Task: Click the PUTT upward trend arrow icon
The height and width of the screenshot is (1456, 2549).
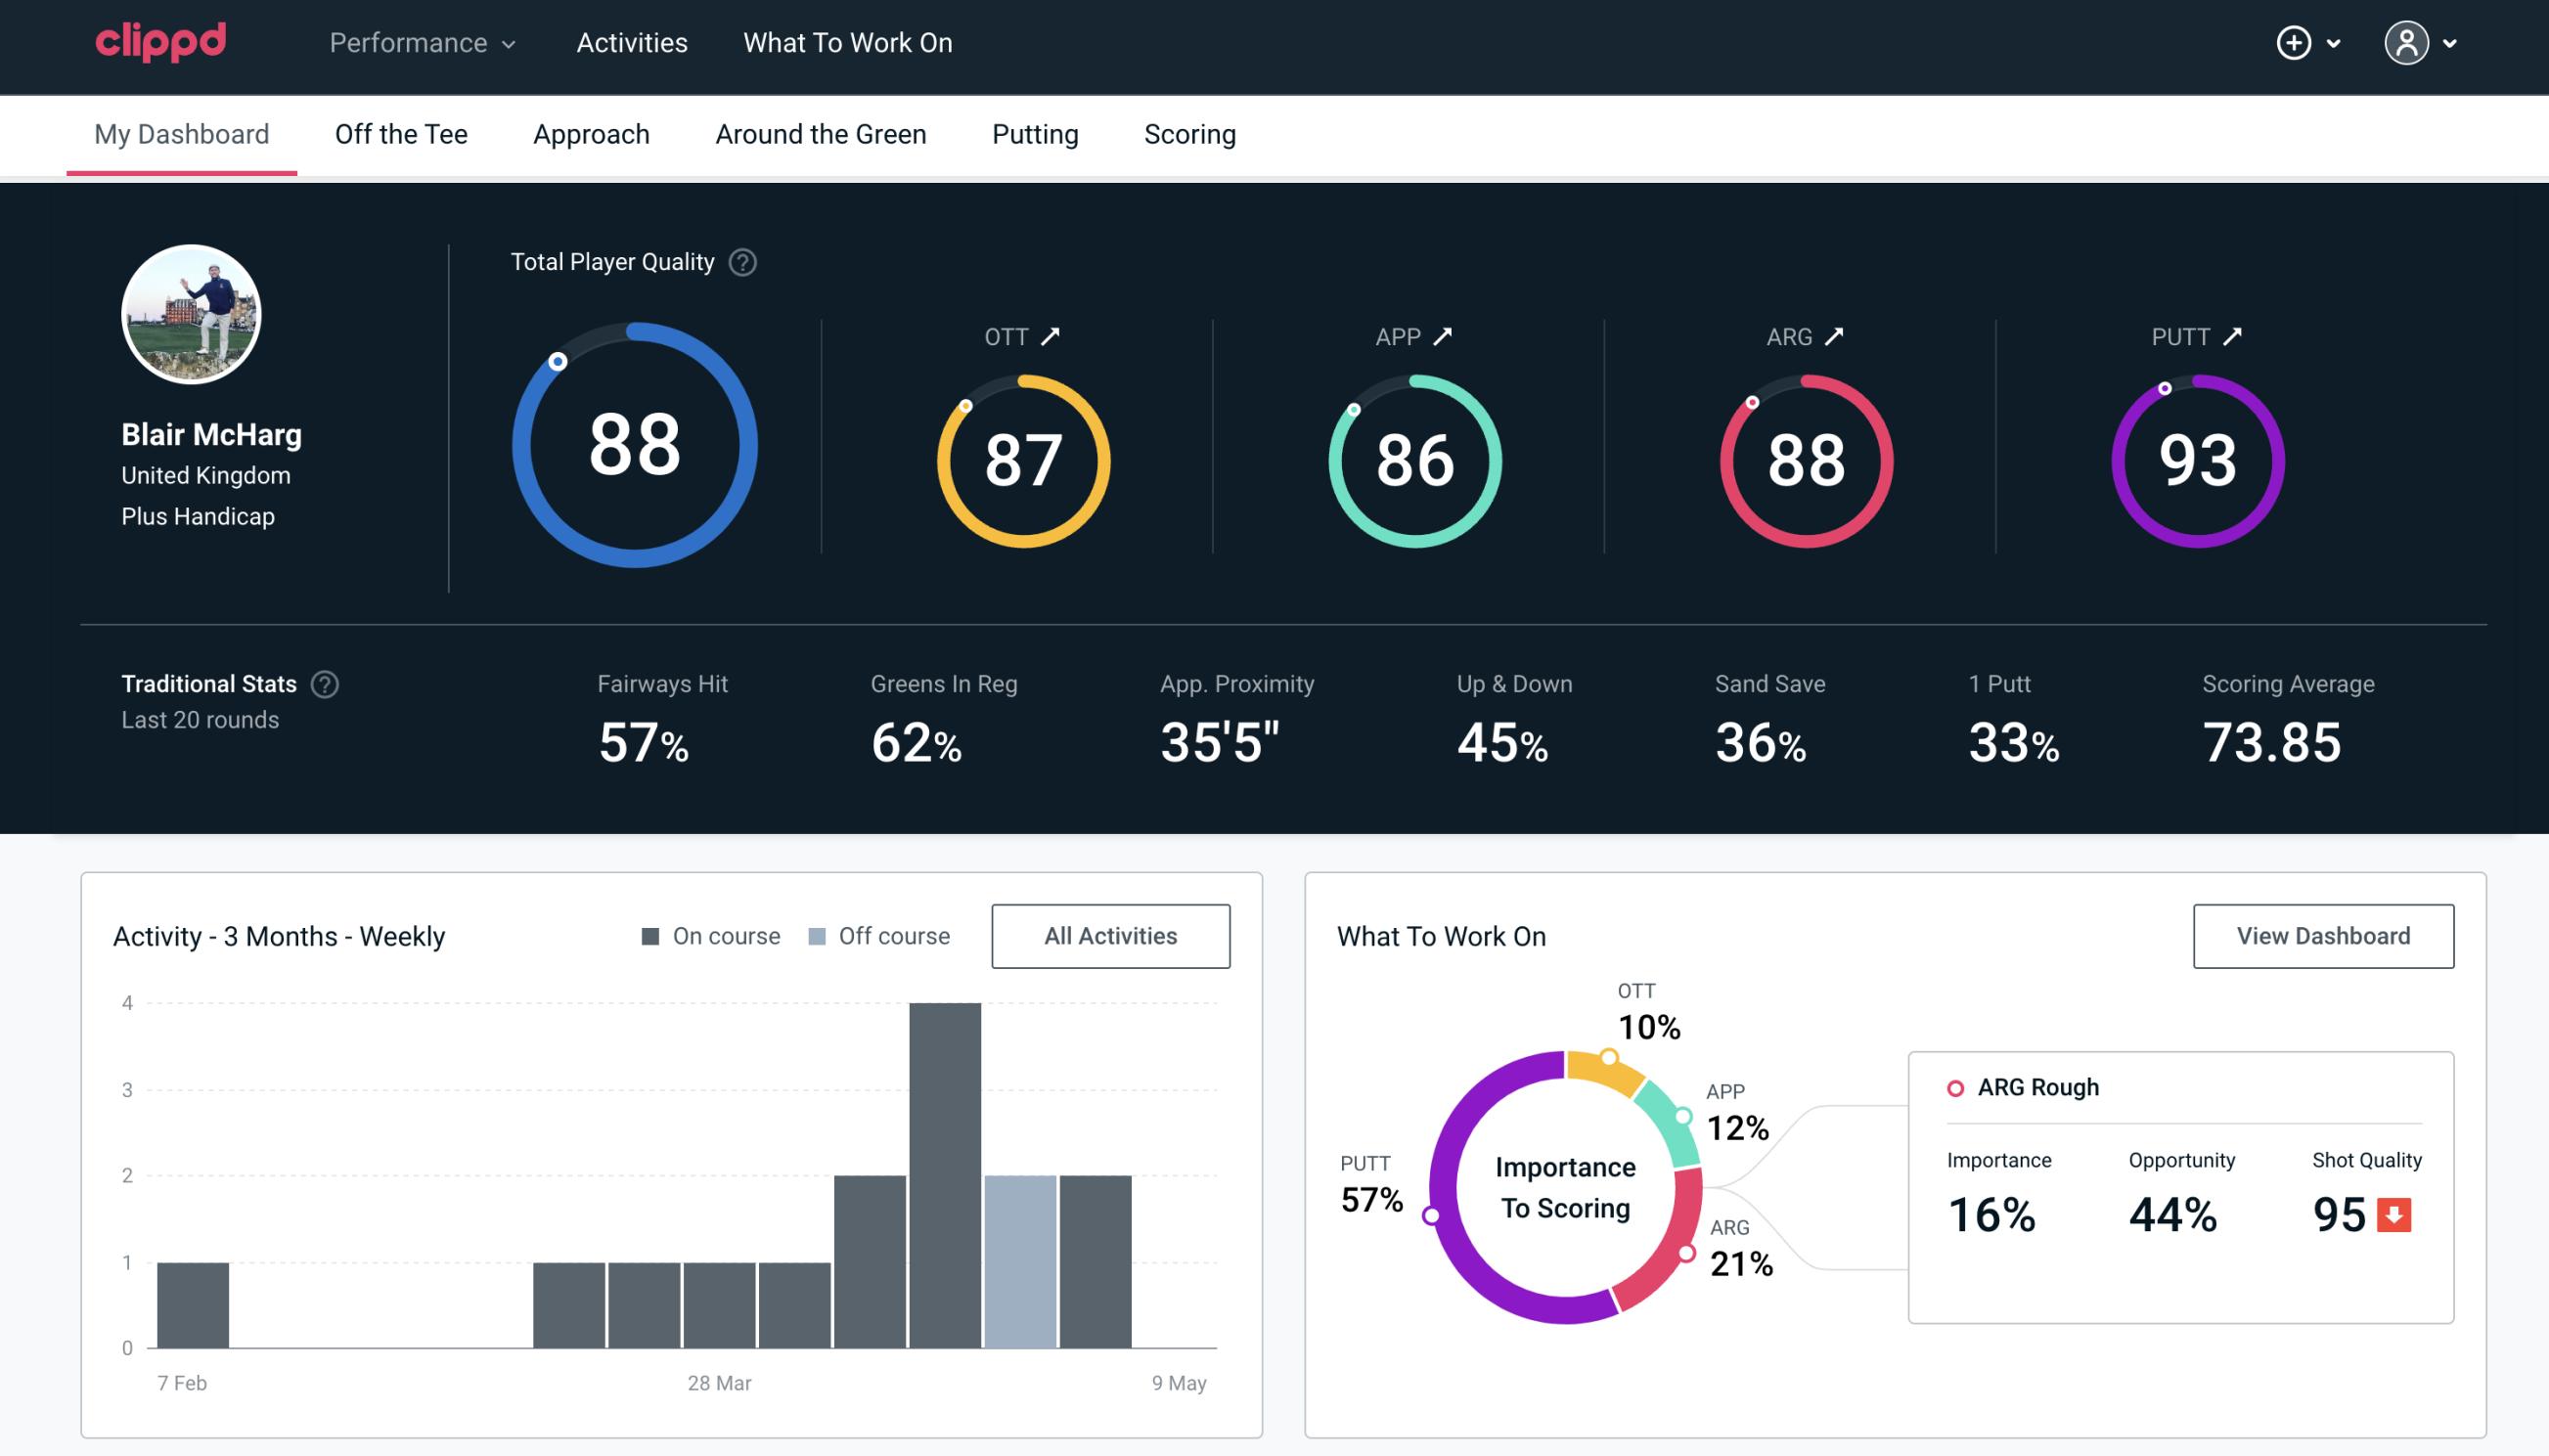Action: tap(2236, 336)
